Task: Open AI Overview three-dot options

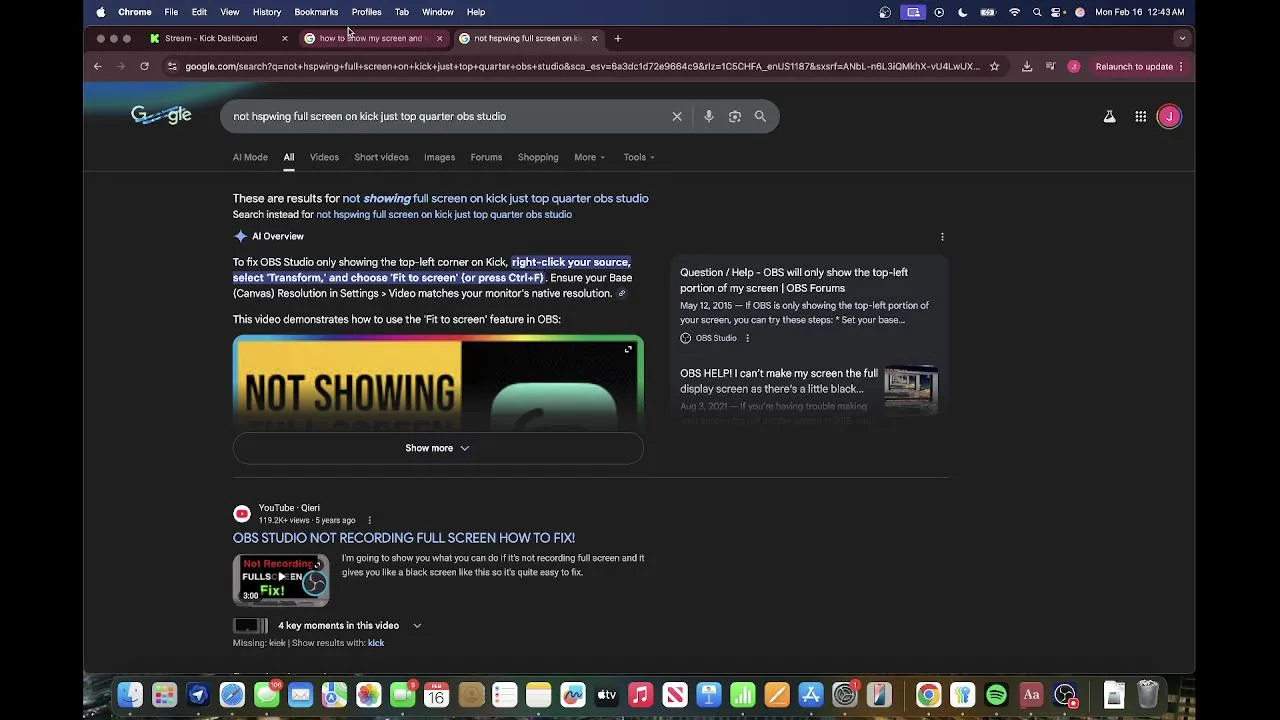Action: [x=942, y=237]
